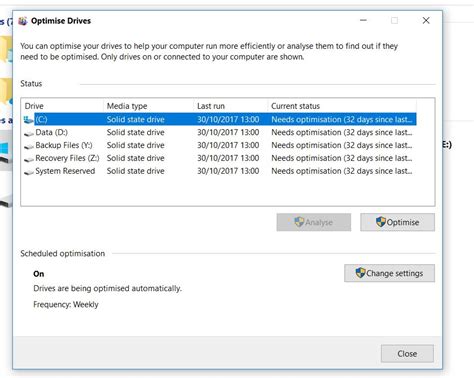
Task: Click the greyed-out Analyse button label
Action: pos(319,222)
